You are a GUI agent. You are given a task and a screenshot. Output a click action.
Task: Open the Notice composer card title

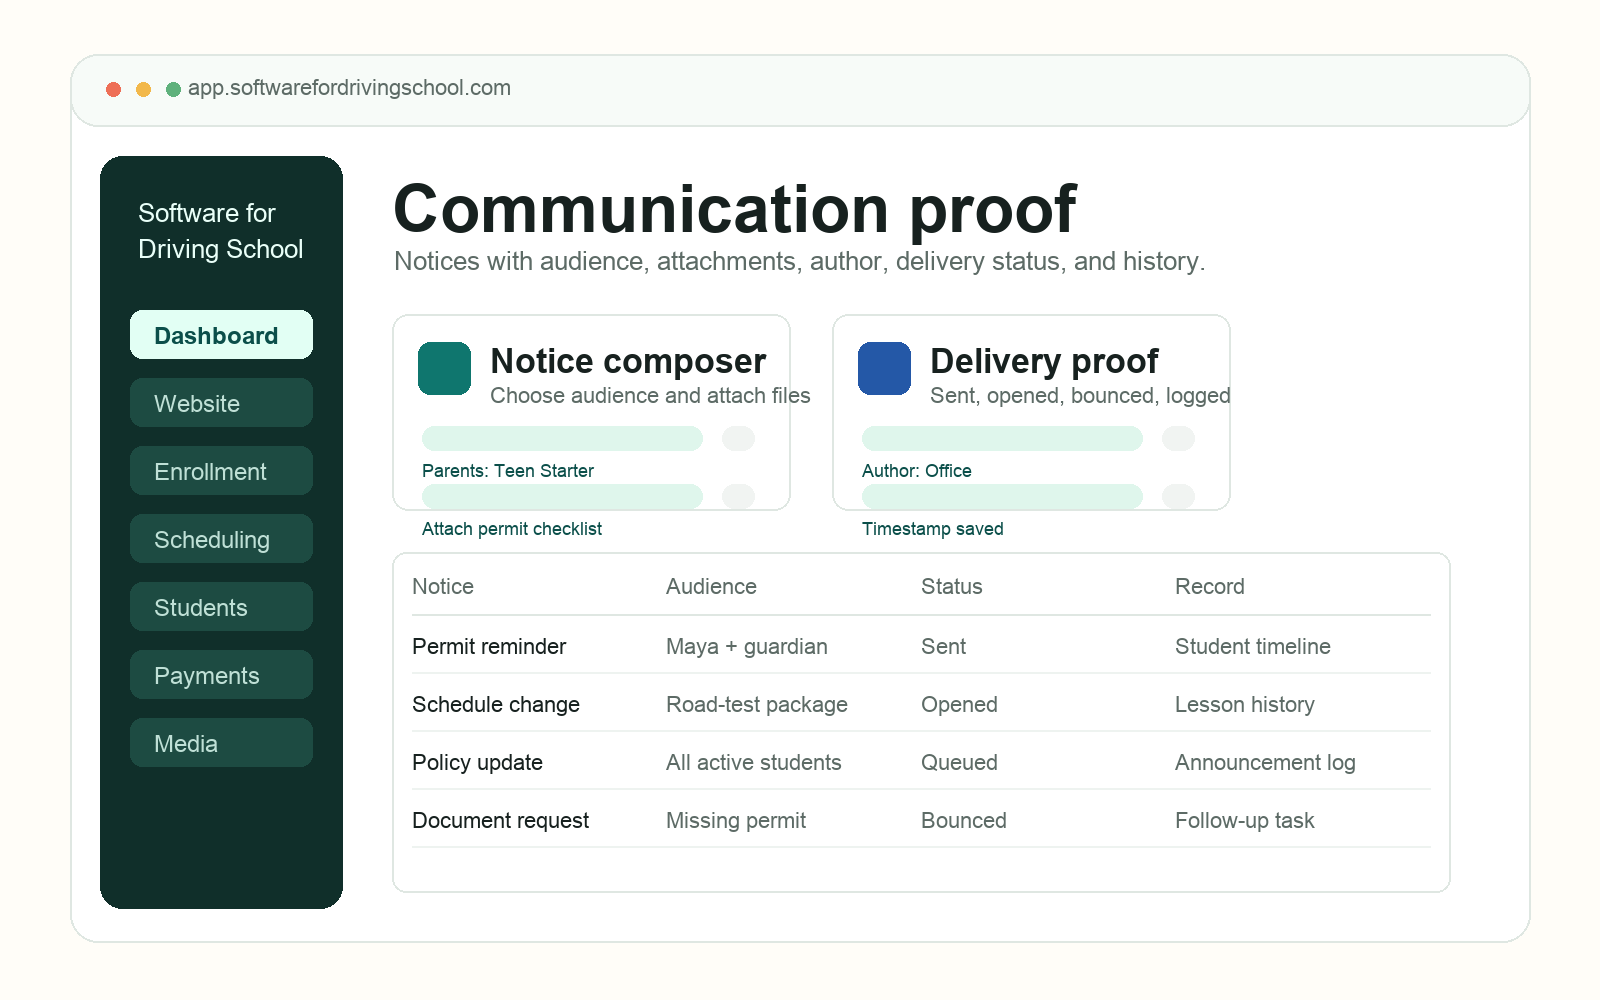[628, 361]
